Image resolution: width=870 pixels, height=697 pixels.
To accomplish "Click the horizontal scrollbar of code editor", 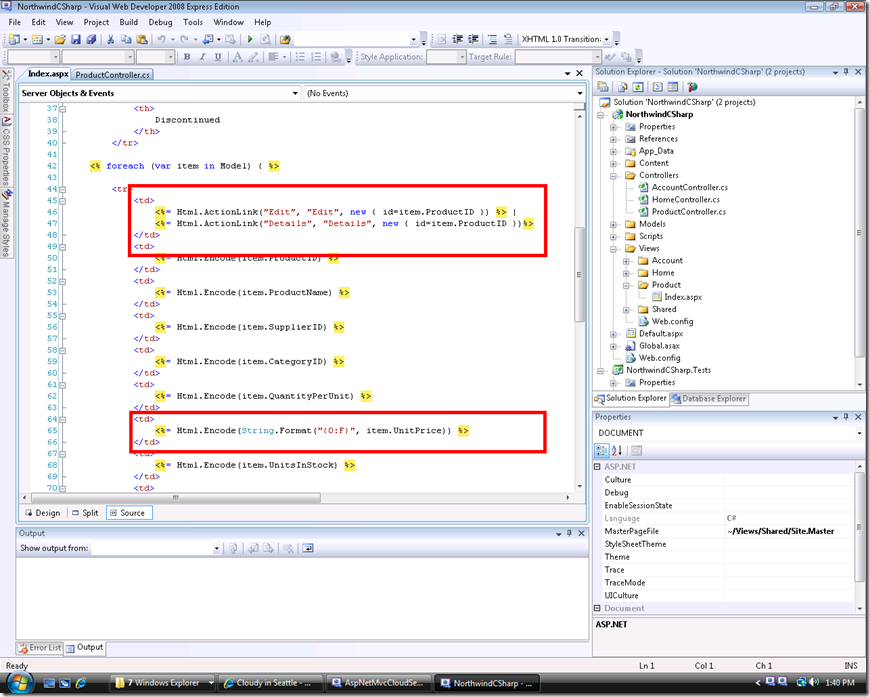I will [175, 498].
